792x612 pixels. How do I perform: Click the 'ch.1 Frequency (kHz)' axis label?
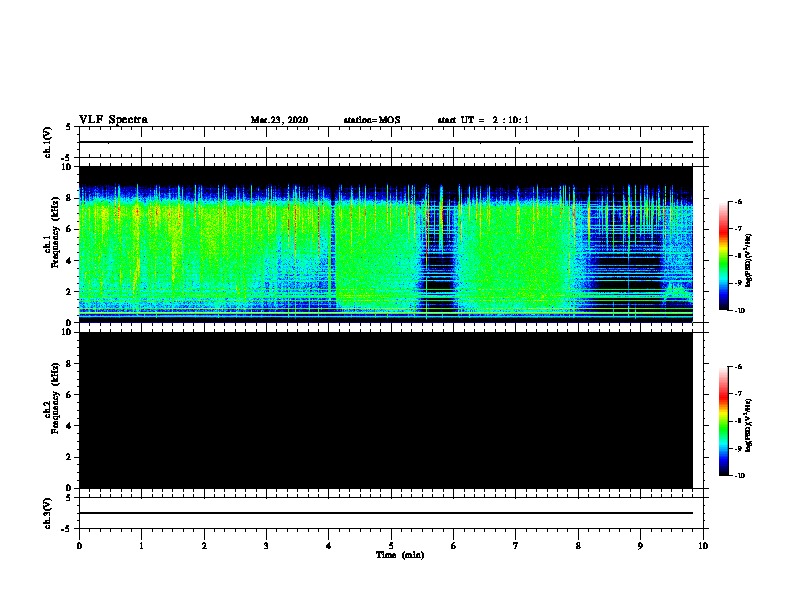tap(52, 232)
